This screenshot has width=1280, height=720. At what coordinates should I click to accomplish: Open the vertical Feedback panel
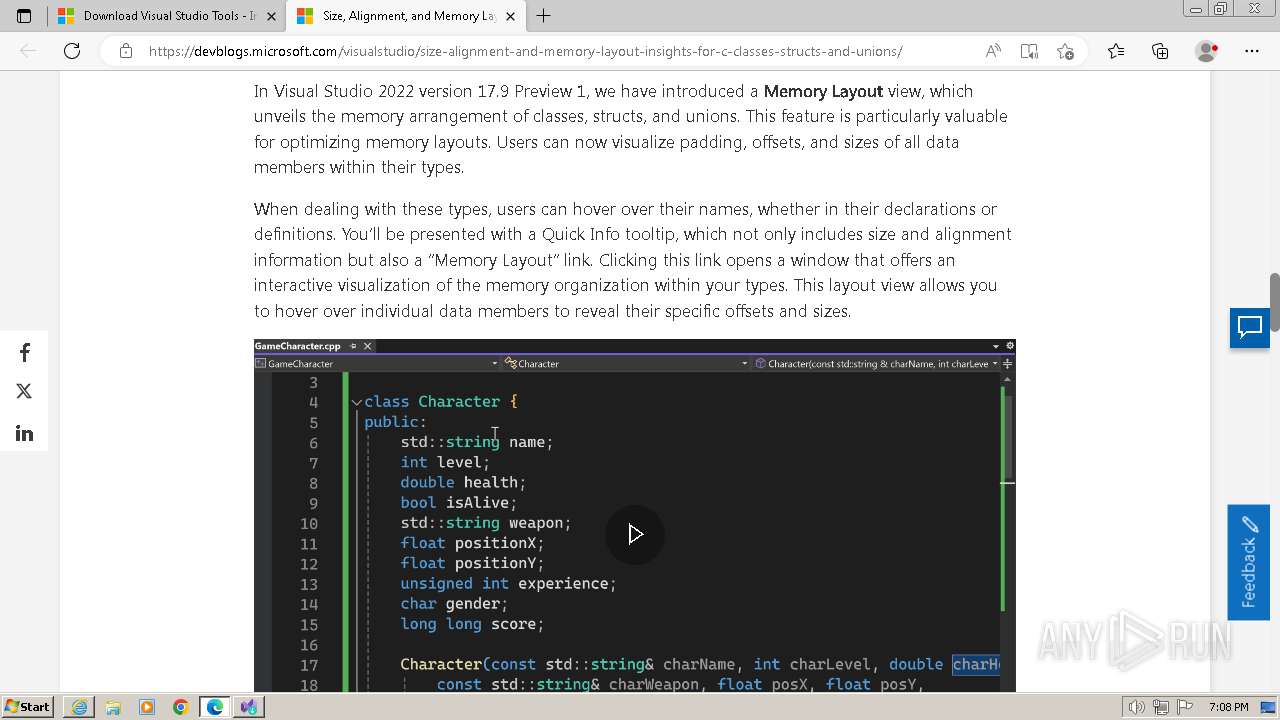pos(1248,562)
